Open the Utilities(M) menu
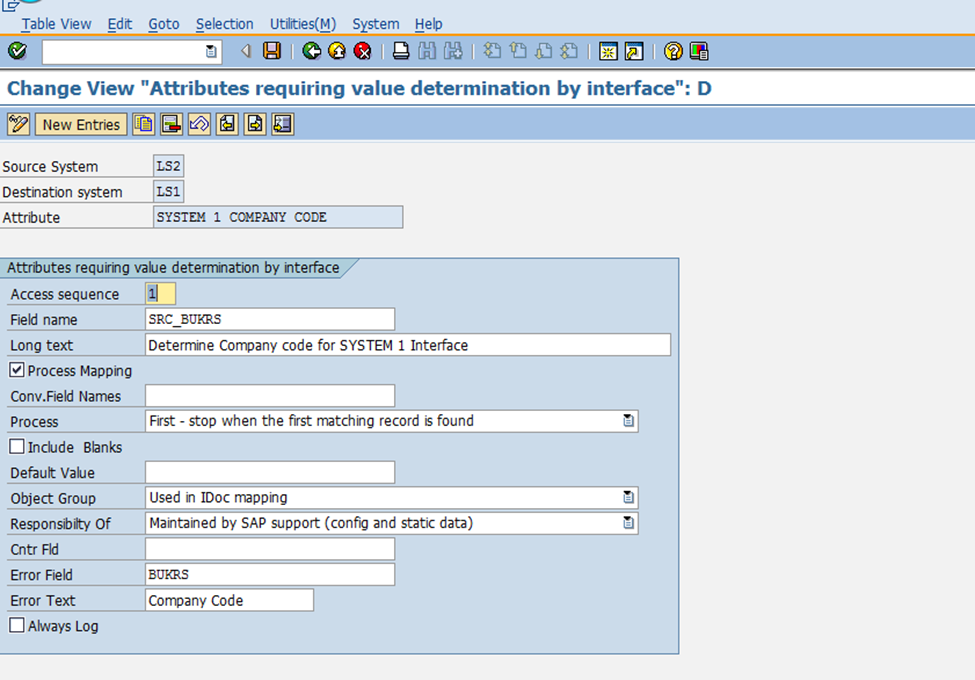 tap(302, 24)
